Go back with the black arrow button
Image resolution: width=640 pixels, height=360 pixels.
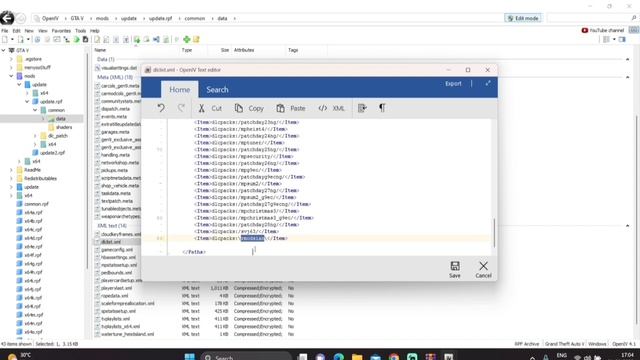click(x=7, y=18)
